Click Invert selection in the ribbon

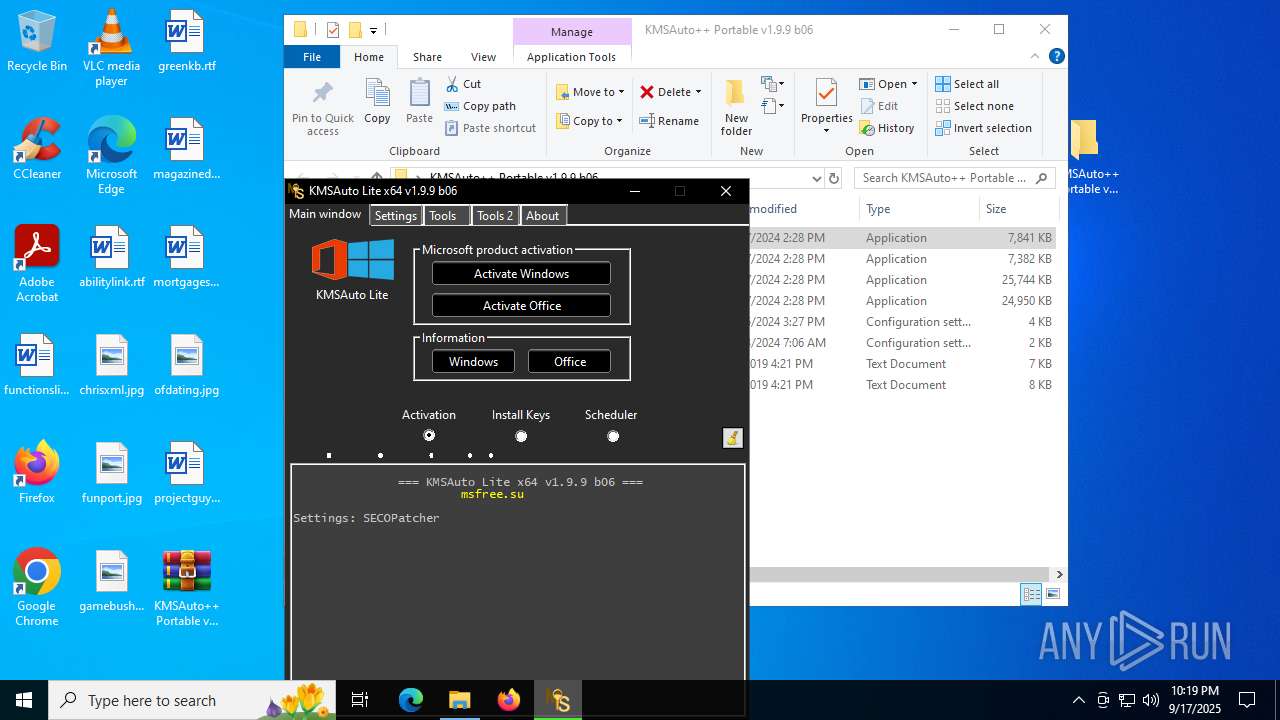[984, 128]
